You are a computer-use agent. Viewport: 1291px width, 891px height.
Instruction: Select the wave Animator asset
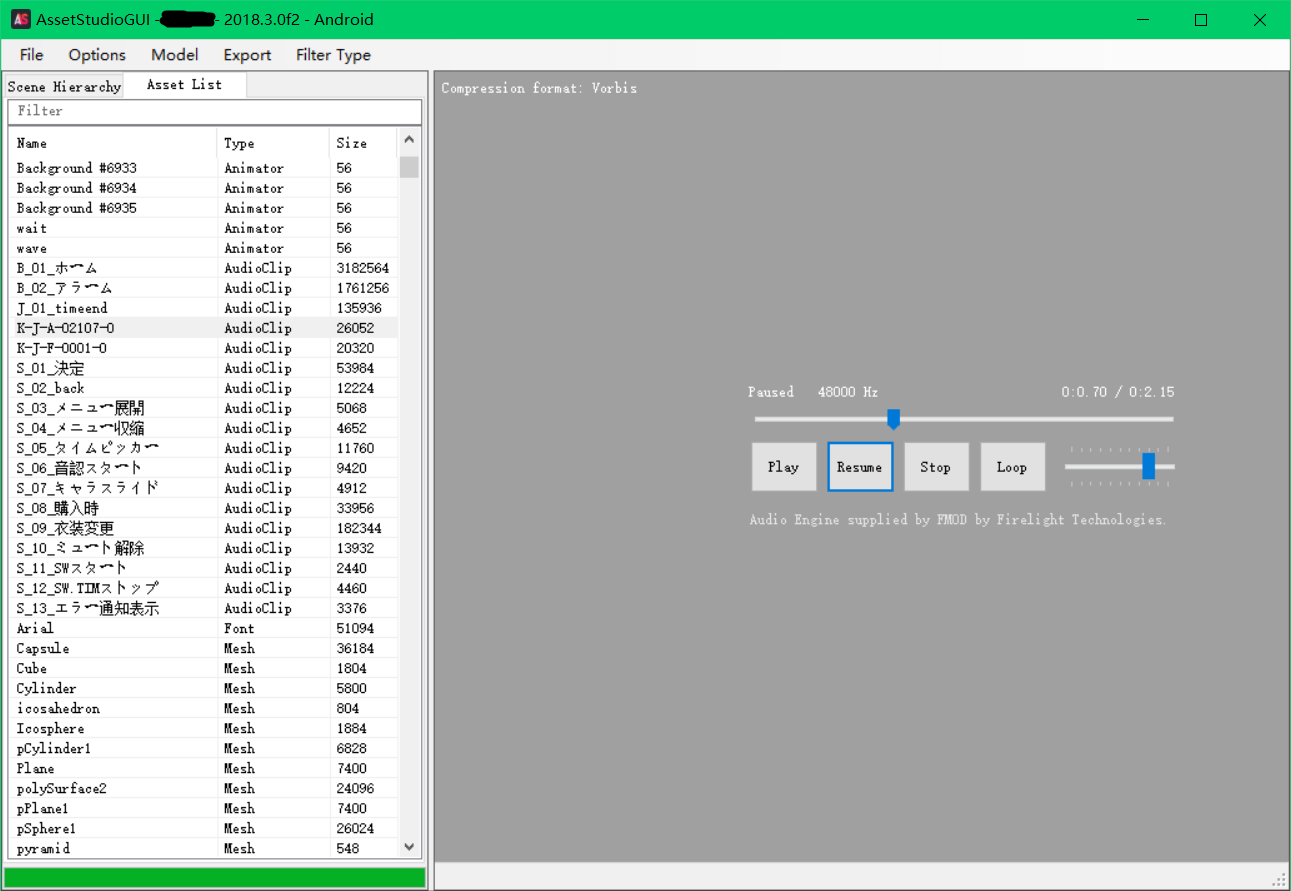coord(203,248)
